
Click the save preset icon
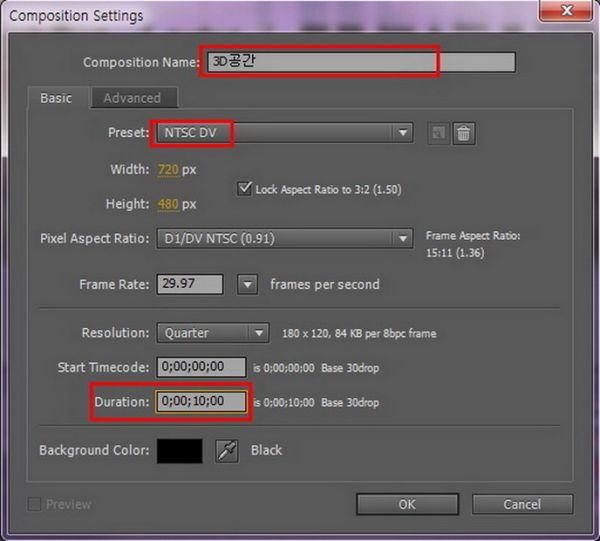[438, 134]
